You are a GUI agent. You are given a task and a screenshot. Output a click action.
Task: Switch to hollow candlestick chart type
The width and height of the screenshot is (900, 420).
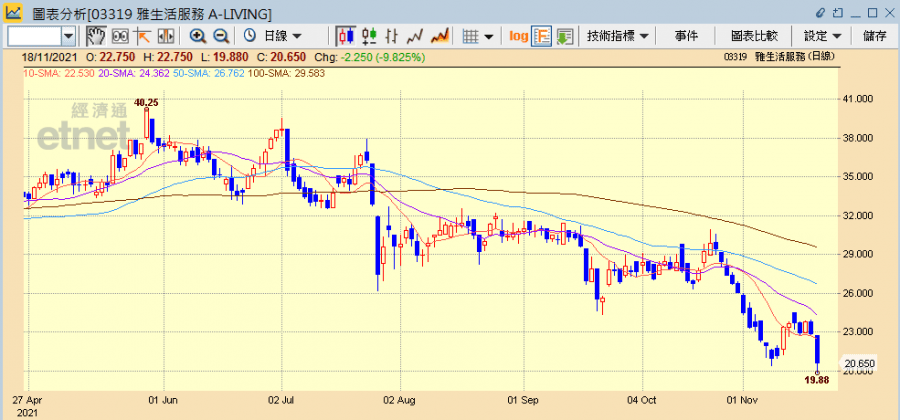pyautogui.click(x=366, y=36)
